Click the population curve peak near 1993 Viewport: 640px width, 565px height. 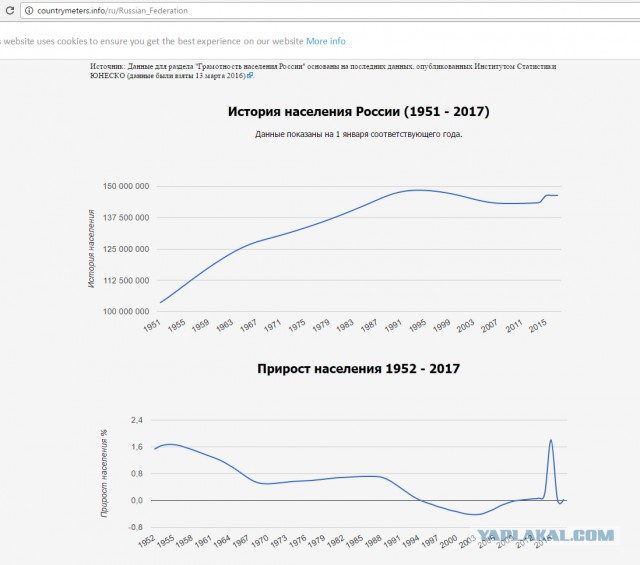click(x=418, y=190)
